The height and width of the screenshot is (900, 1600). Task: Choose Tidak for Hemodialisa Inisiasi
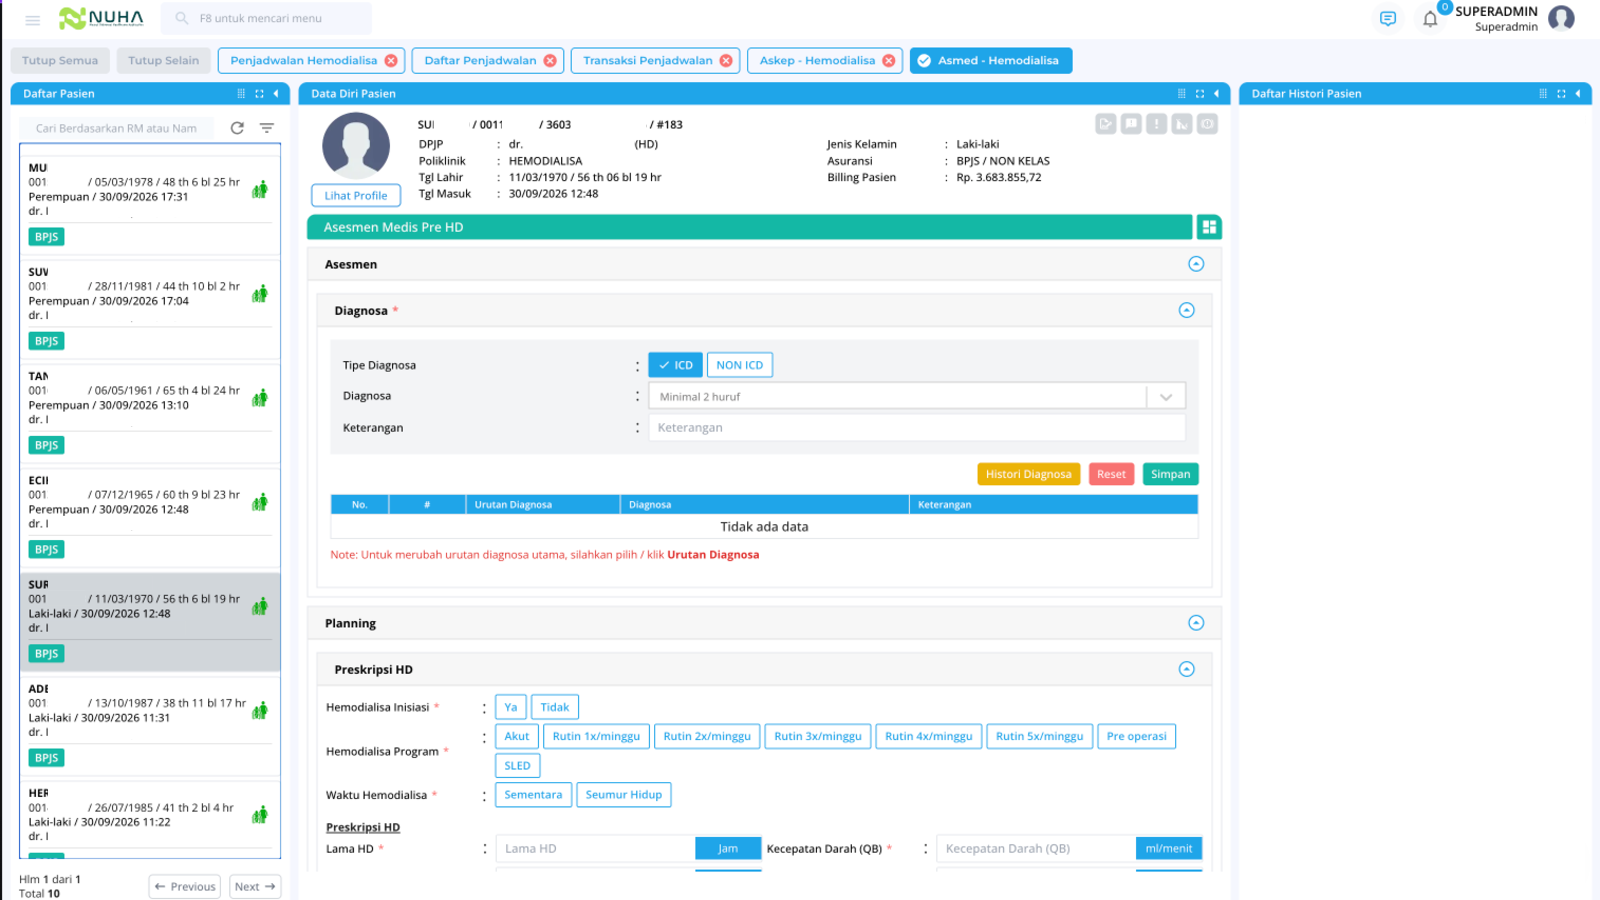pos(555,707)
